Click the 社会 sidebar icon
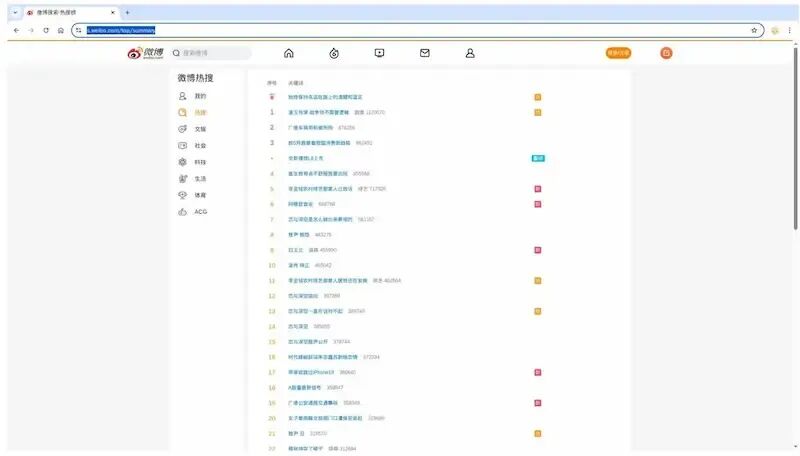This screenshot has width=800, height=456. [182, 145]
